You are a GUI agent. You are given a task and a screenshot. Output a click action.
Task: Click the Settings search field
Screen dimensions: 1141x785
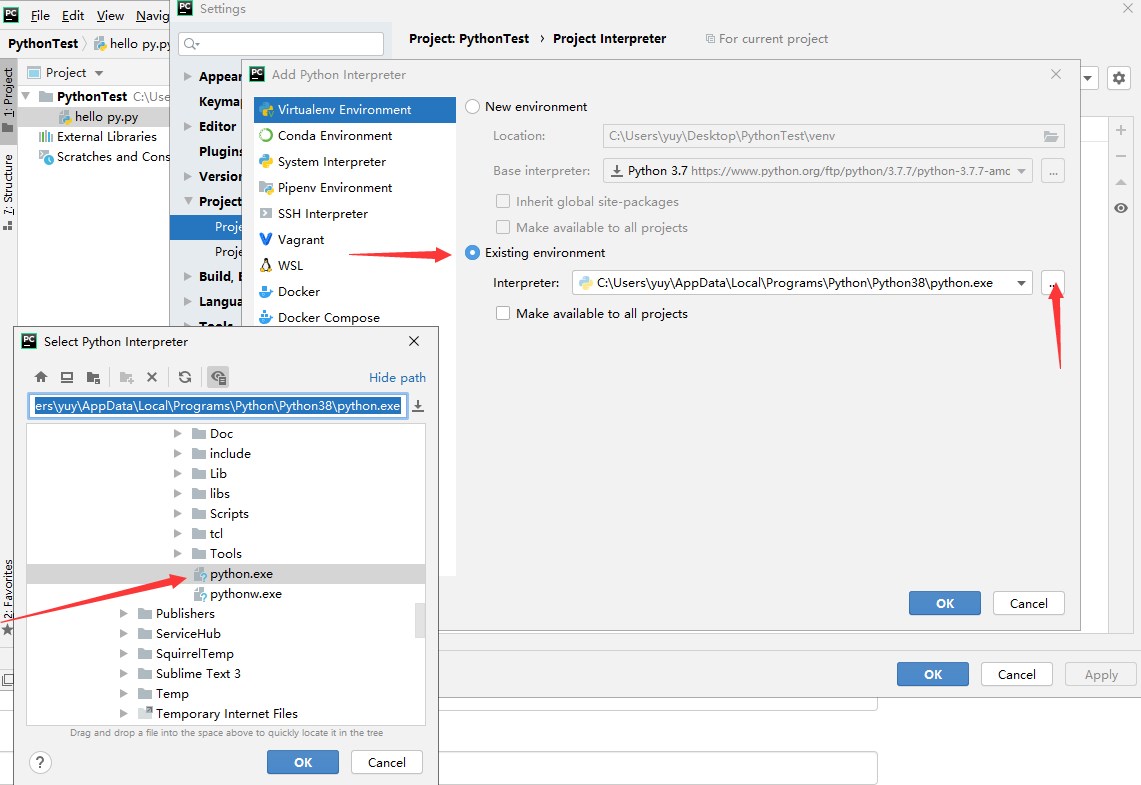tap(281, 44)
